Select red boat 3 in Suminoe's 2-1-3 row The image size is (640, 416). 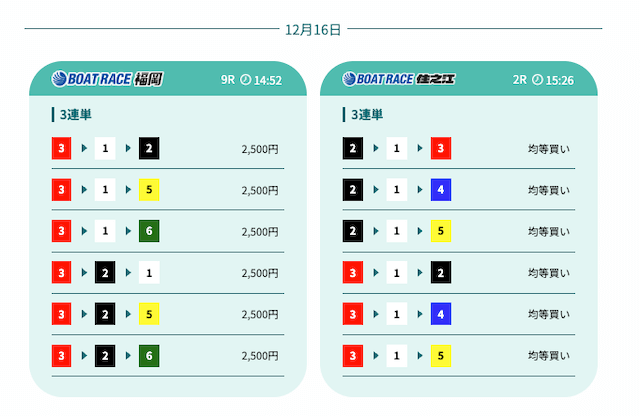tap(441, 150)
